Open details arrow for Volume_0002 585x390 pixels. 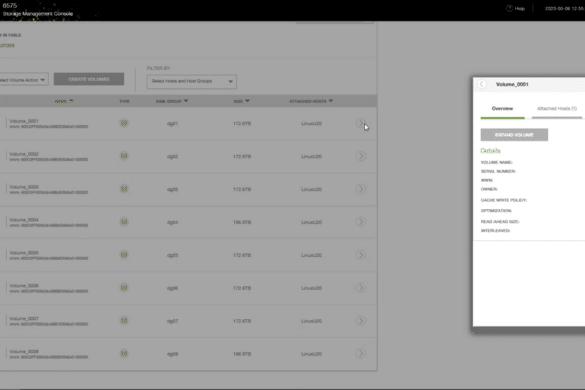(360, 156)
